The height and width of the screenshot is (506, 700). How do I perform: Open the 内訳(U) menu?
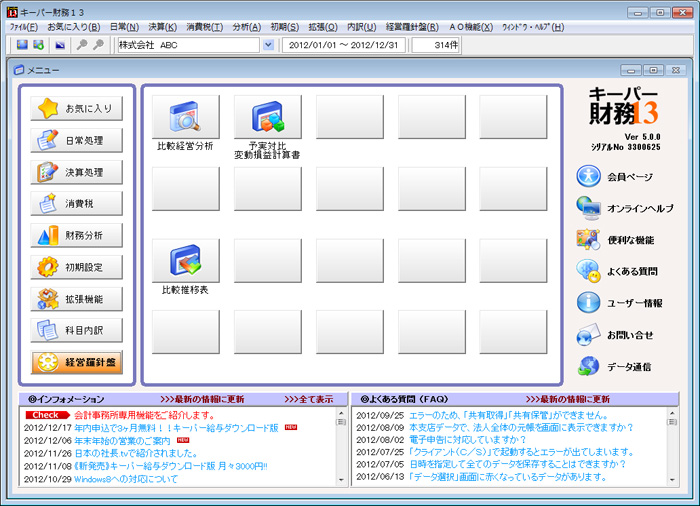362,27
